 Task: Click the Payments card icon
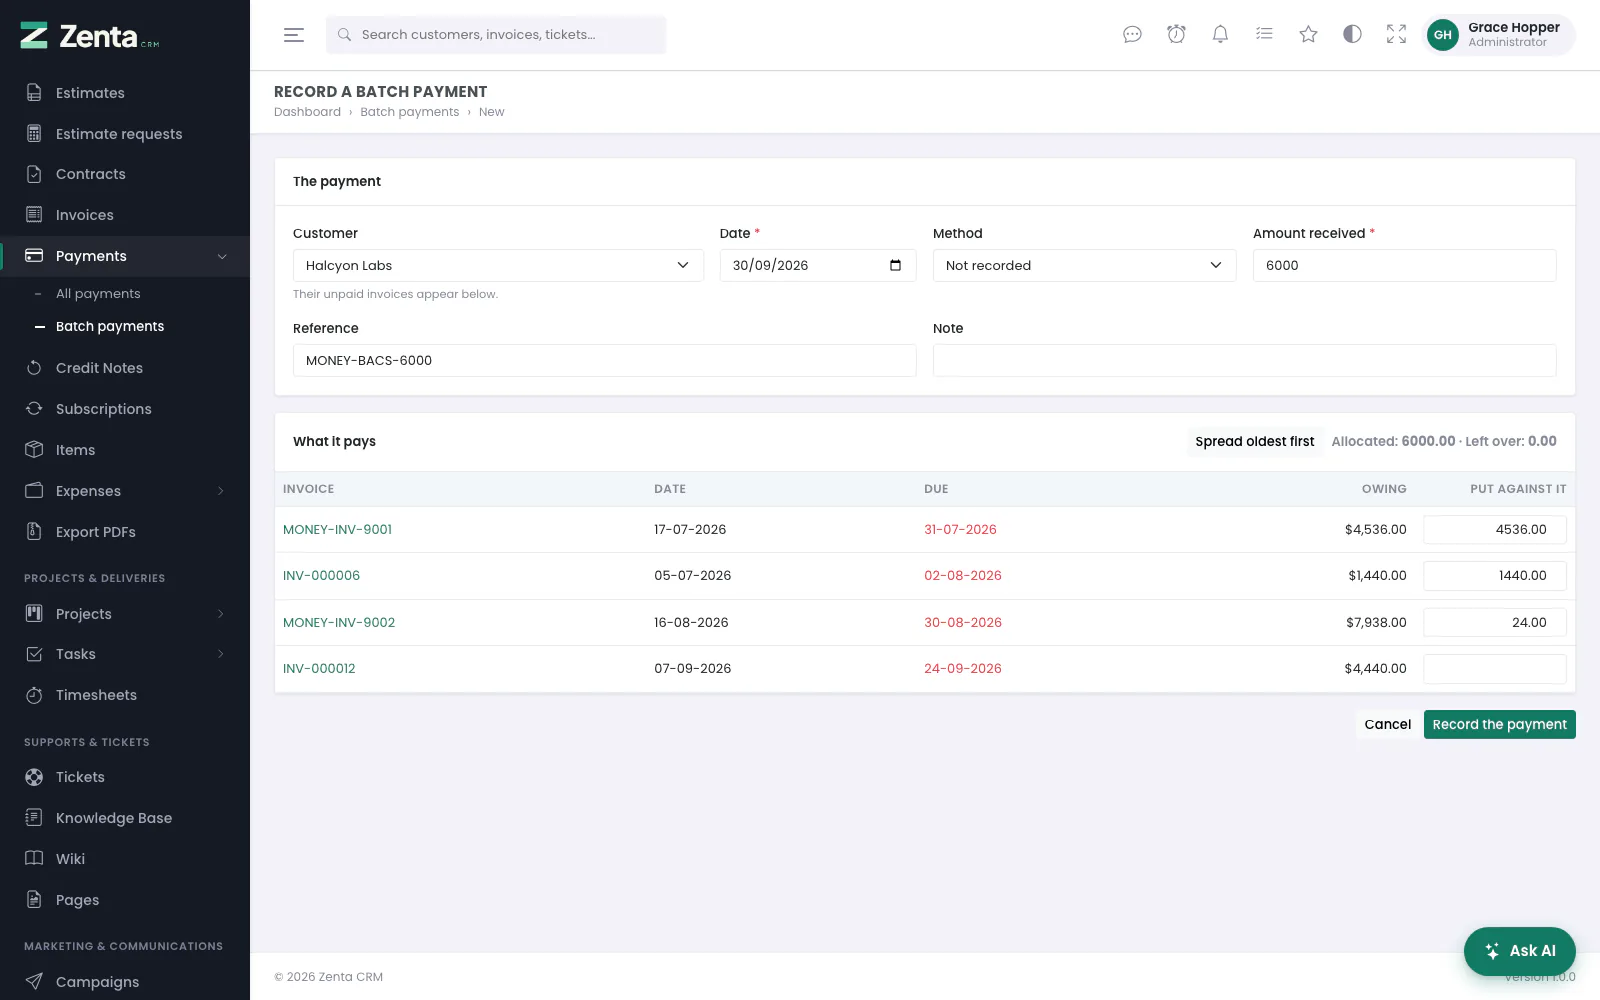click(x=34, y=256)
